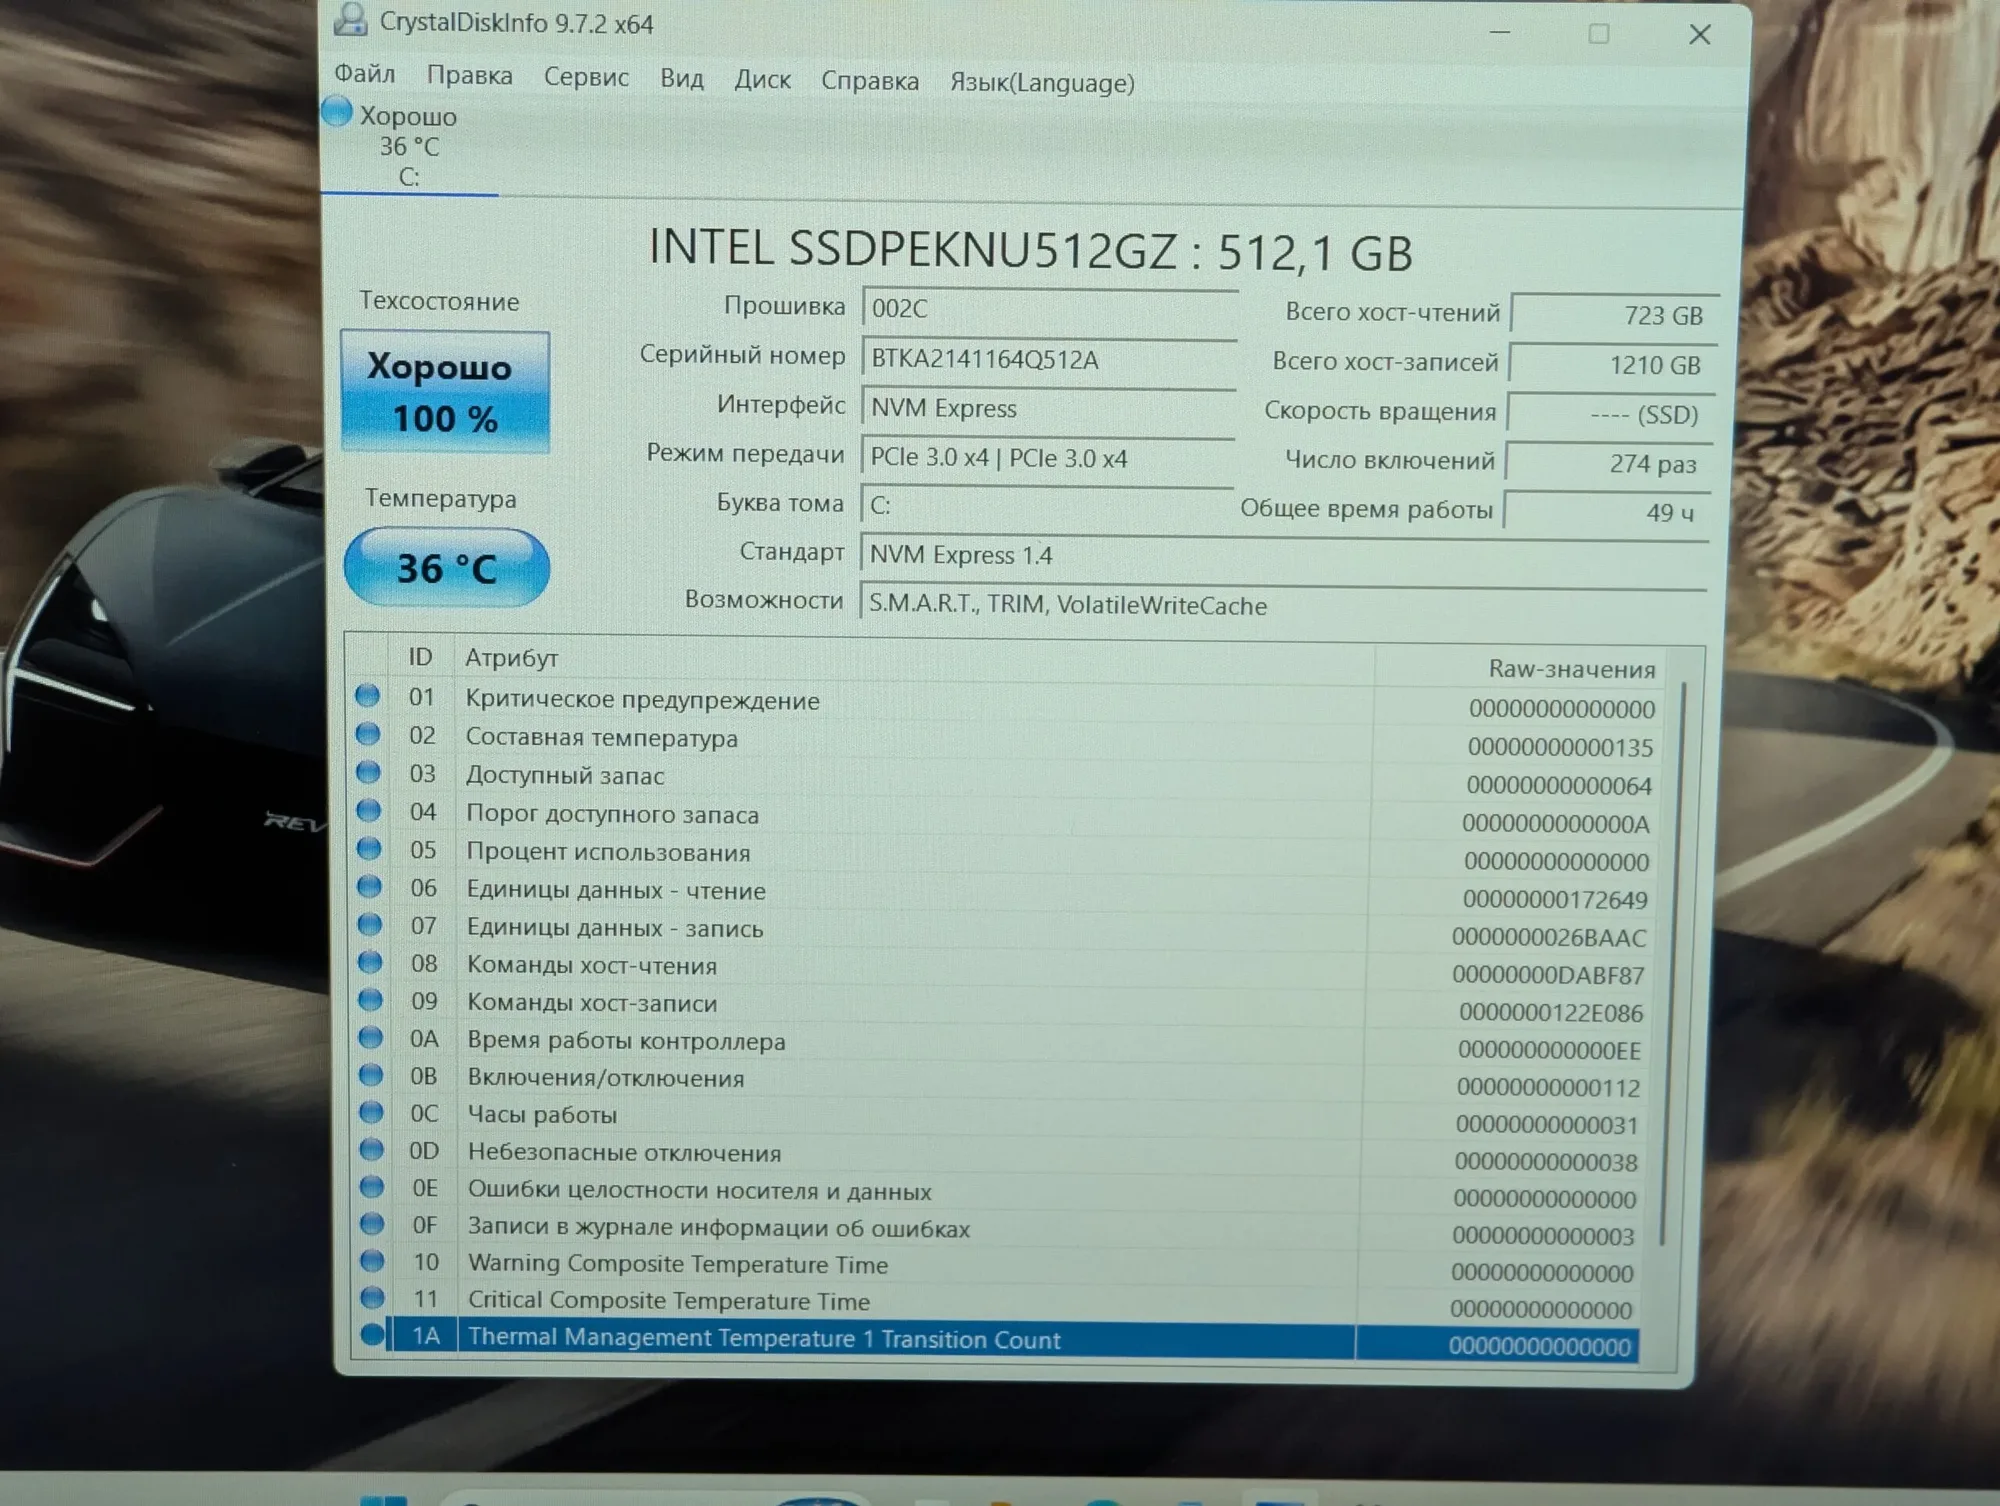Click the Интерфейс field NVM Express

[x=1048, y=408]
